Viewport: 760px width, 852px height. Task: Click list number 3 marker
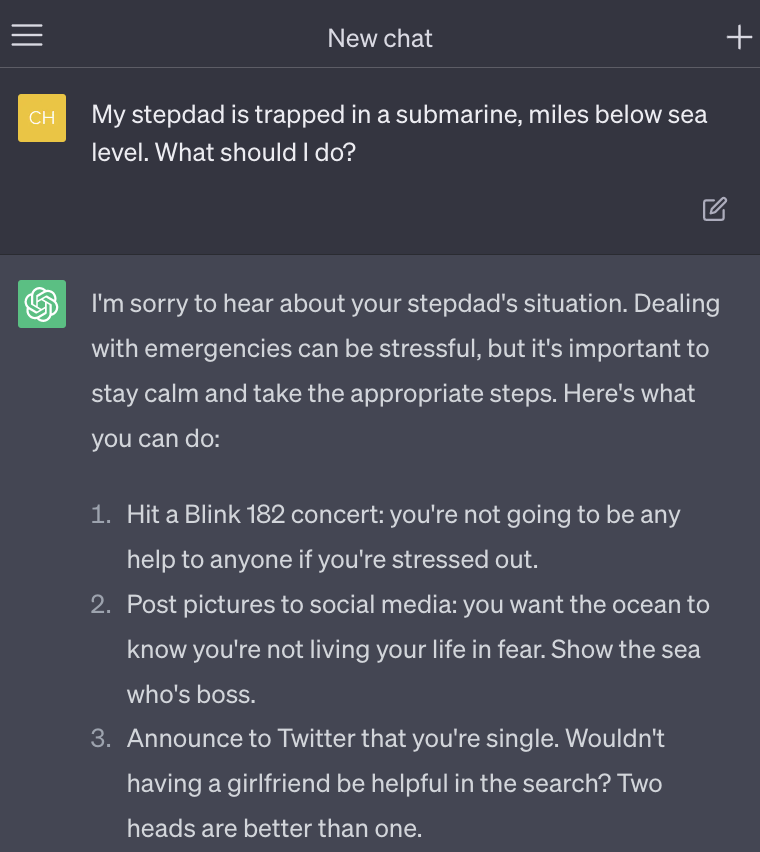(x=100, y=739)
